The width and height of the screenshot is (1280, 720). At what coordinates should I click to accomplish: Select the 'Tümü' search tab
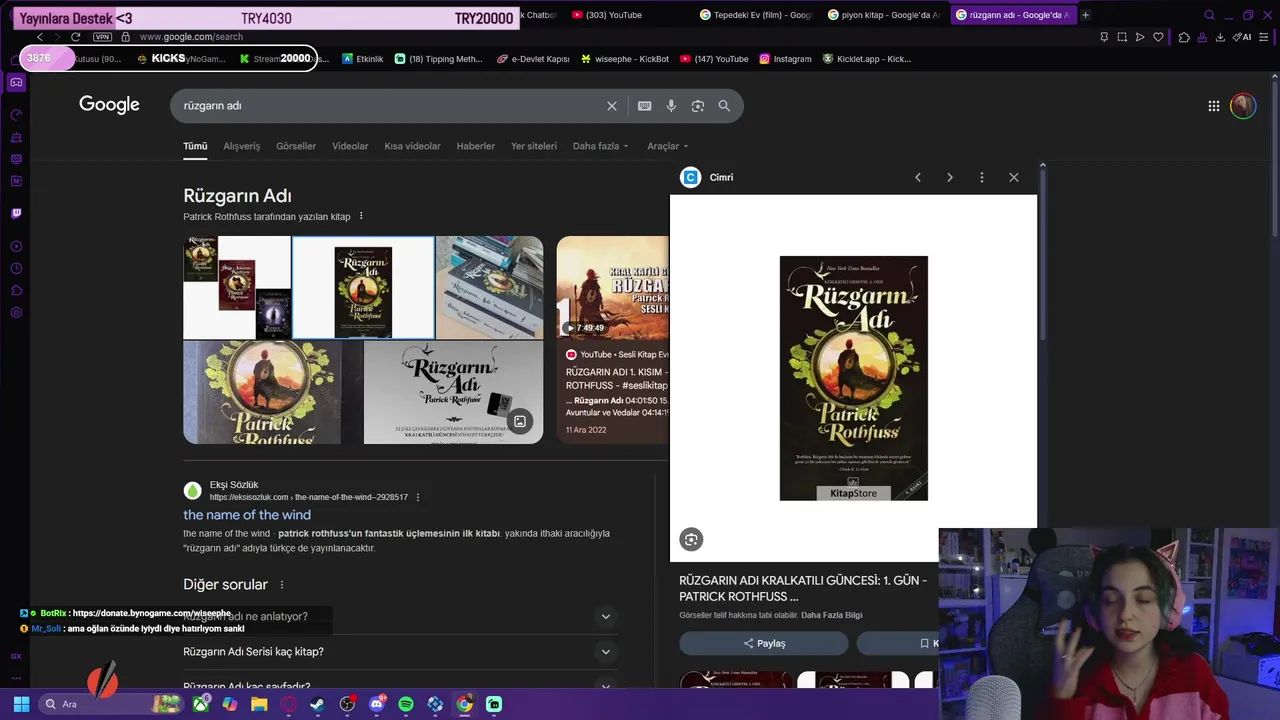tap(195, 146)
